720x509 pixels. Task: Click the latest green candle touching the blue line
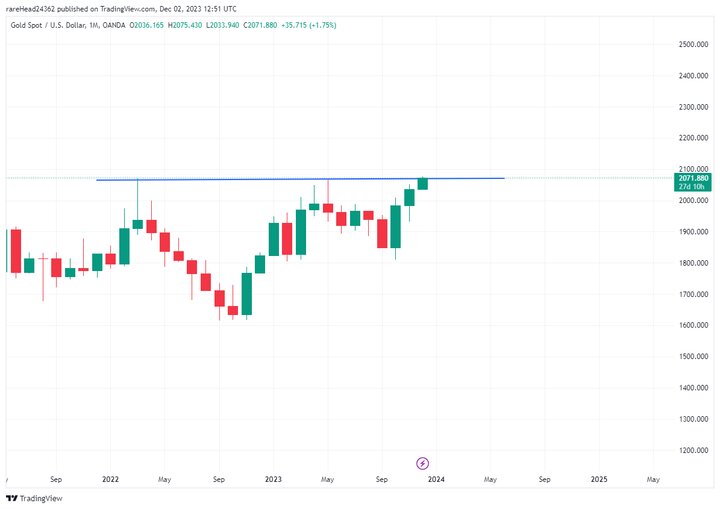coord(423,183)
